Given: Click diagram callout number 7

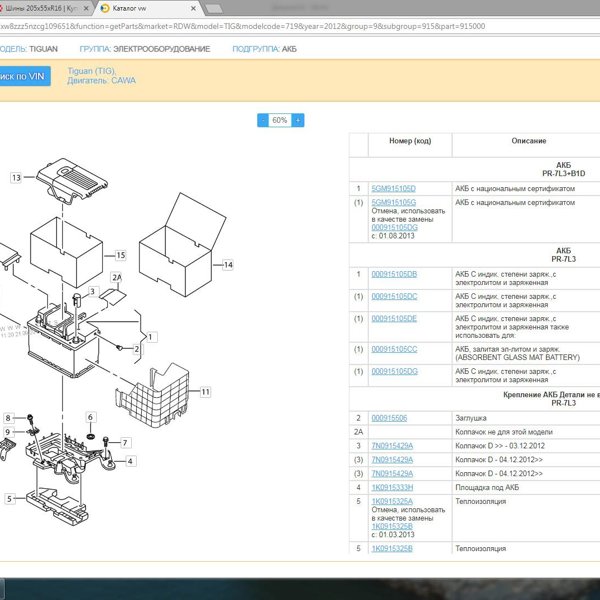Looking at the screenshot, I should (125, 443).
